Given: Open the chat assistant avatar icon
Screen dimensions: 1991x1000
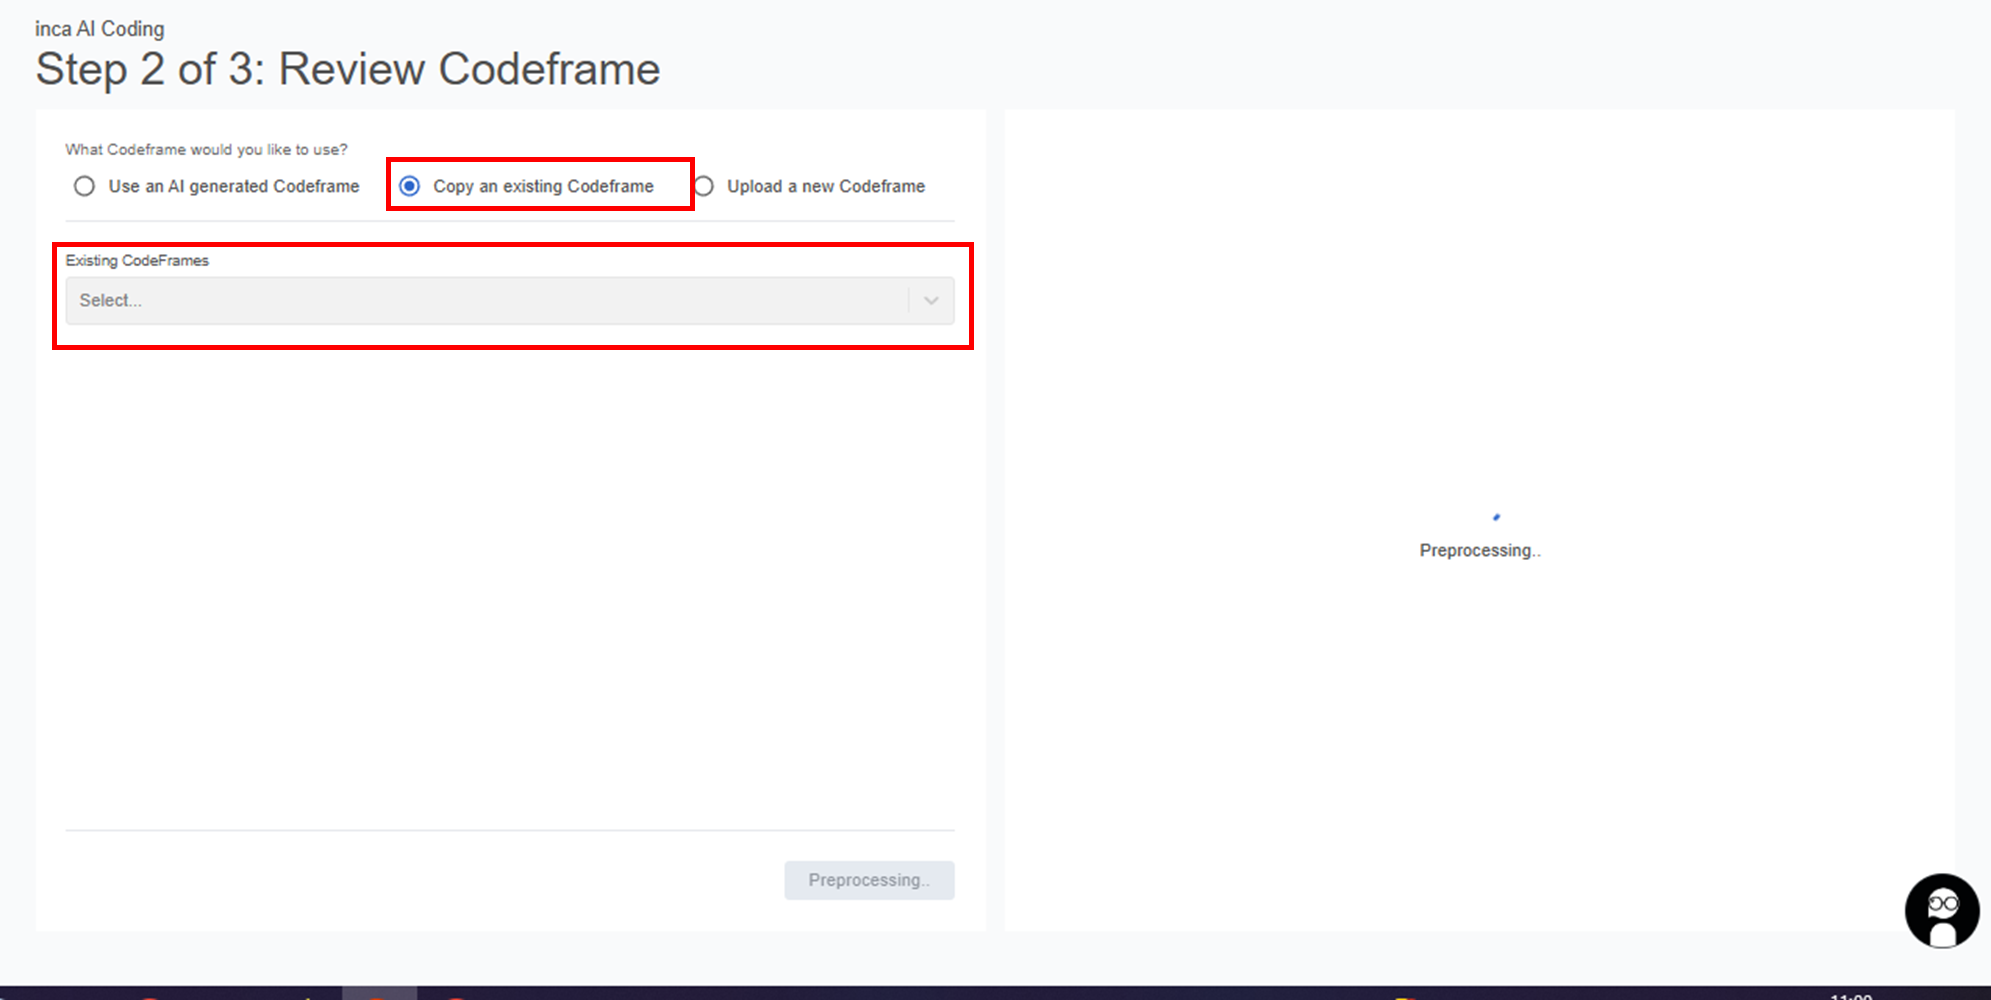Looking at the screenshot, I should pyautogui.click(x=1941, y=911).
